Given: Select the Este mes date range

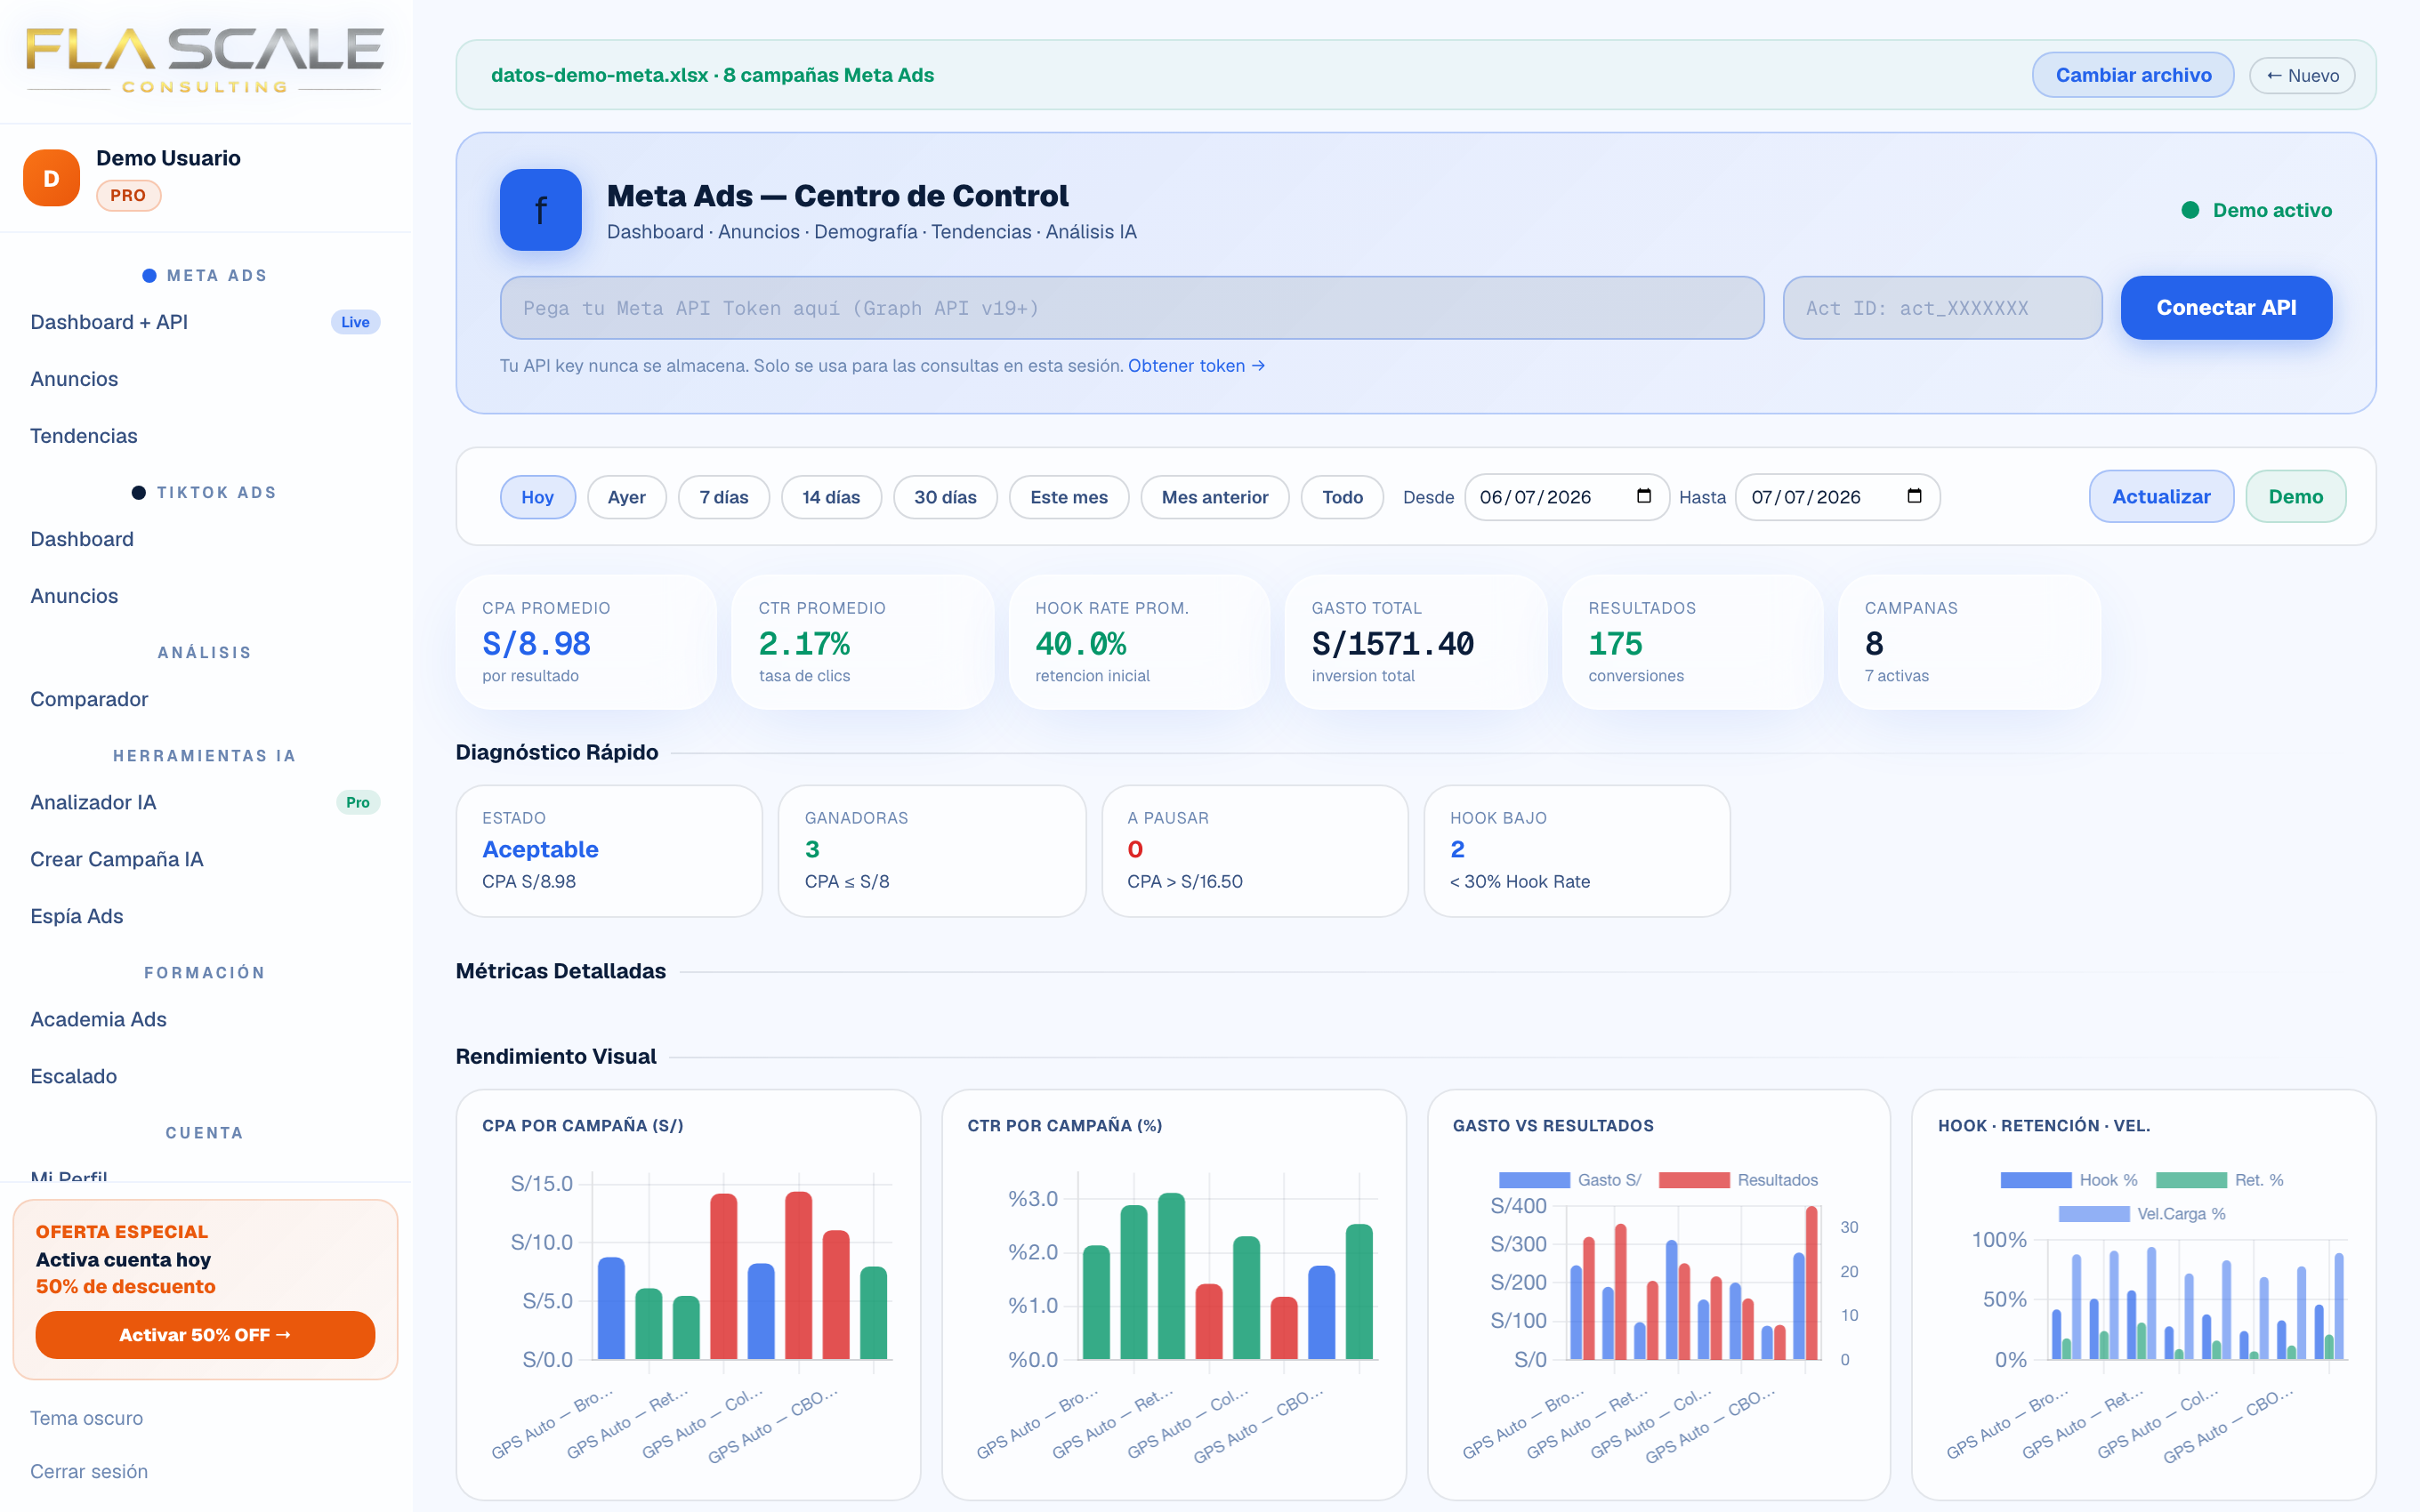Looking at the screenshot, I should coord(1069,497).
